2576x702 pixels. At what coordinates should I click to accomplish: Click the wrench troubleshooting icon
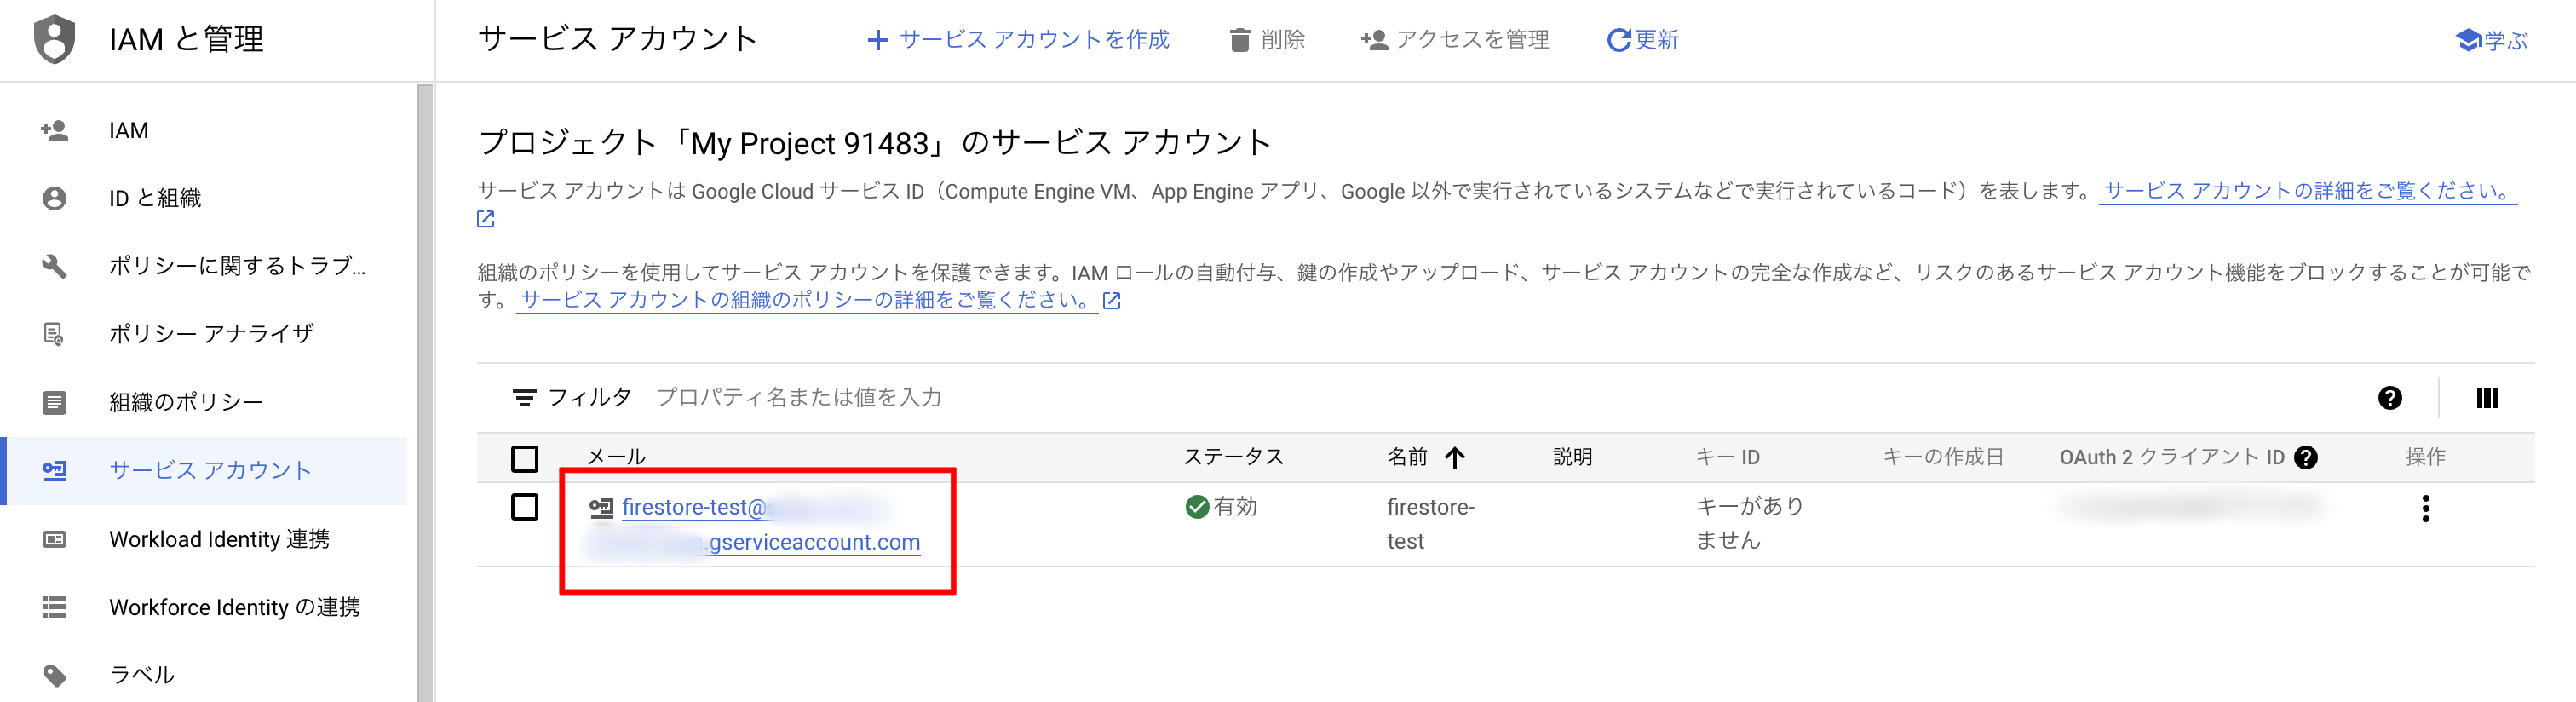tap(54, 266)
